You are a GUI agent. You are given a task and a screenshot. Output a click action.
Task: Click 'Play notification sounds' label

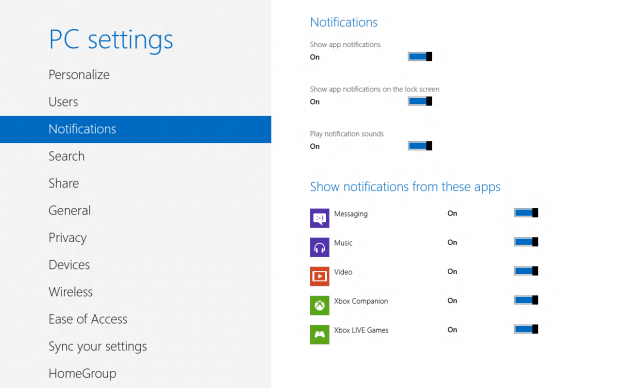point(347,134)
